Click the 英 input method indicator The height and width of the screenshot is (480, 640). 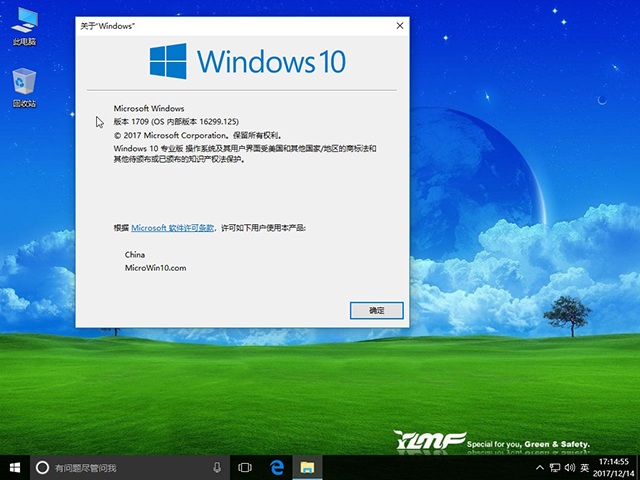[585, 467]
